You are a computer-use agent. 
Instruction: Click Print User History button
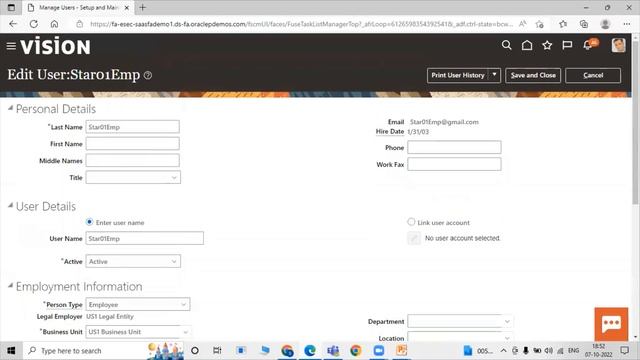[458, 75]
